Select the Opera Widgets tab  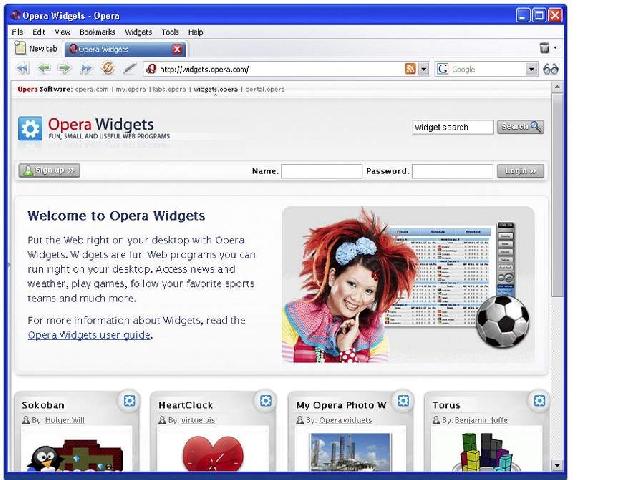tap(125, 49)
